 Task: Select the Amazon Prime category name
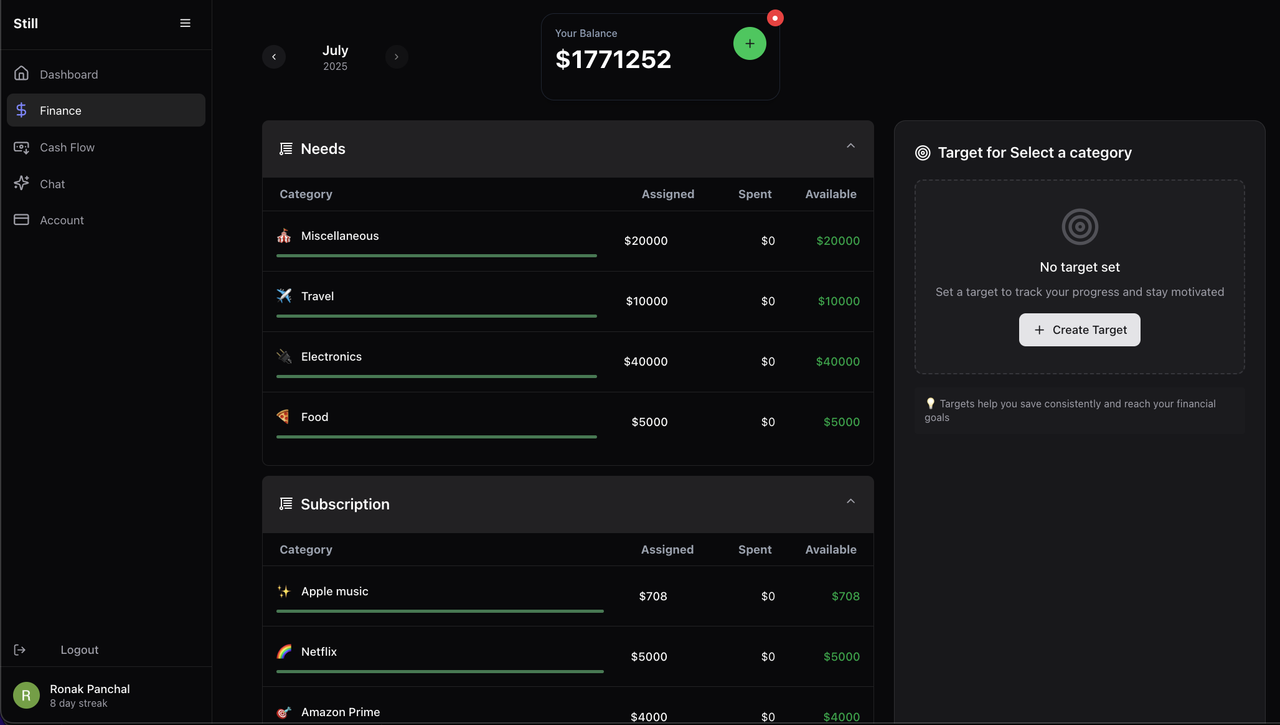tap(340, 712)
